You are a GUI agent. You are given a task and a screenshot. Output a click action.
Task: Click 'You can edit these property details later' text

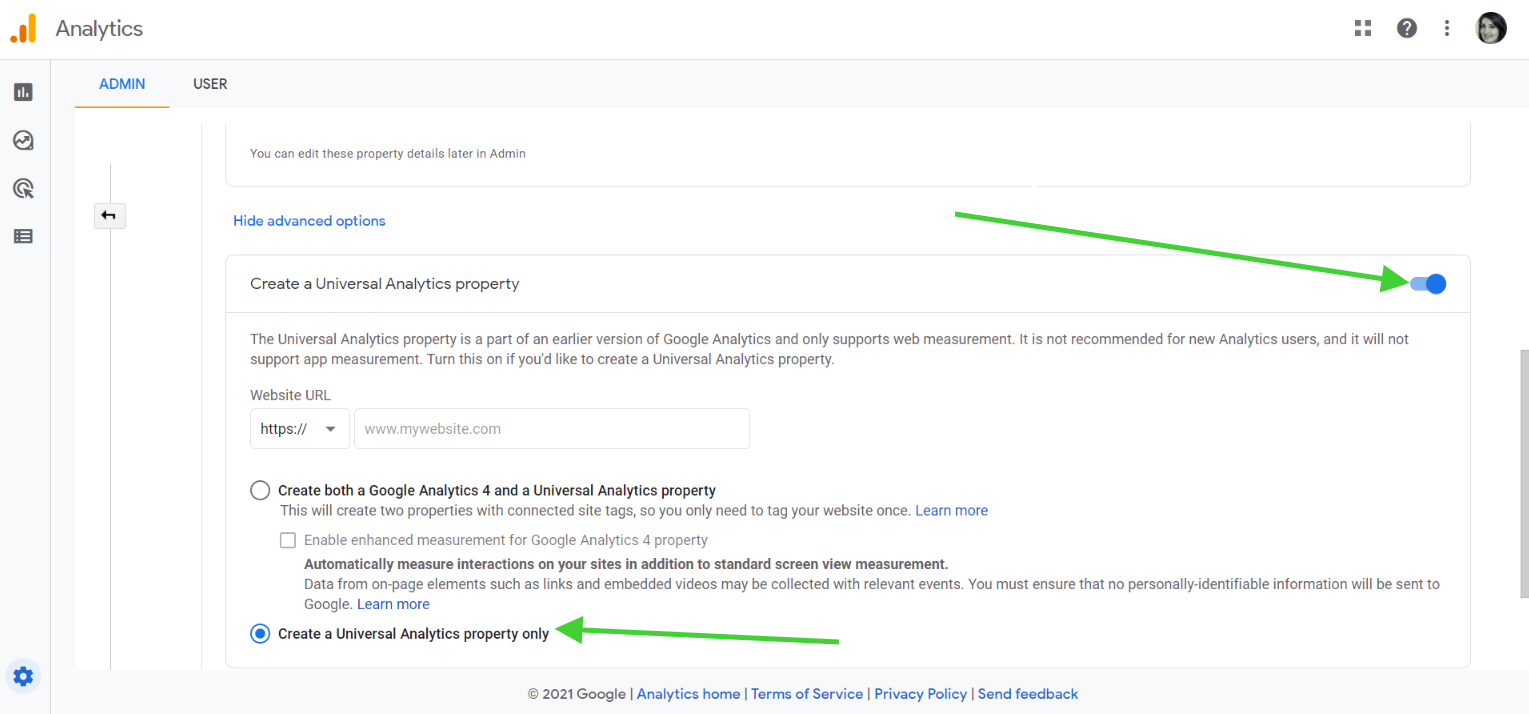(388, 154)
